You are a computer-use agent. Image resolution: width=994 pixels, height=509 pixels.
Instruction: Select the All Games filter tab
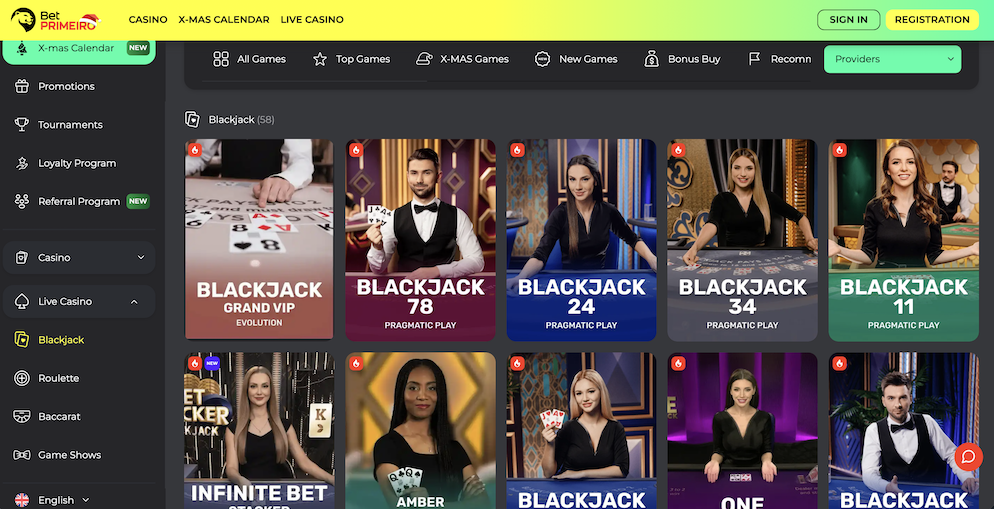pyautogui.click(x=249, y=59)
